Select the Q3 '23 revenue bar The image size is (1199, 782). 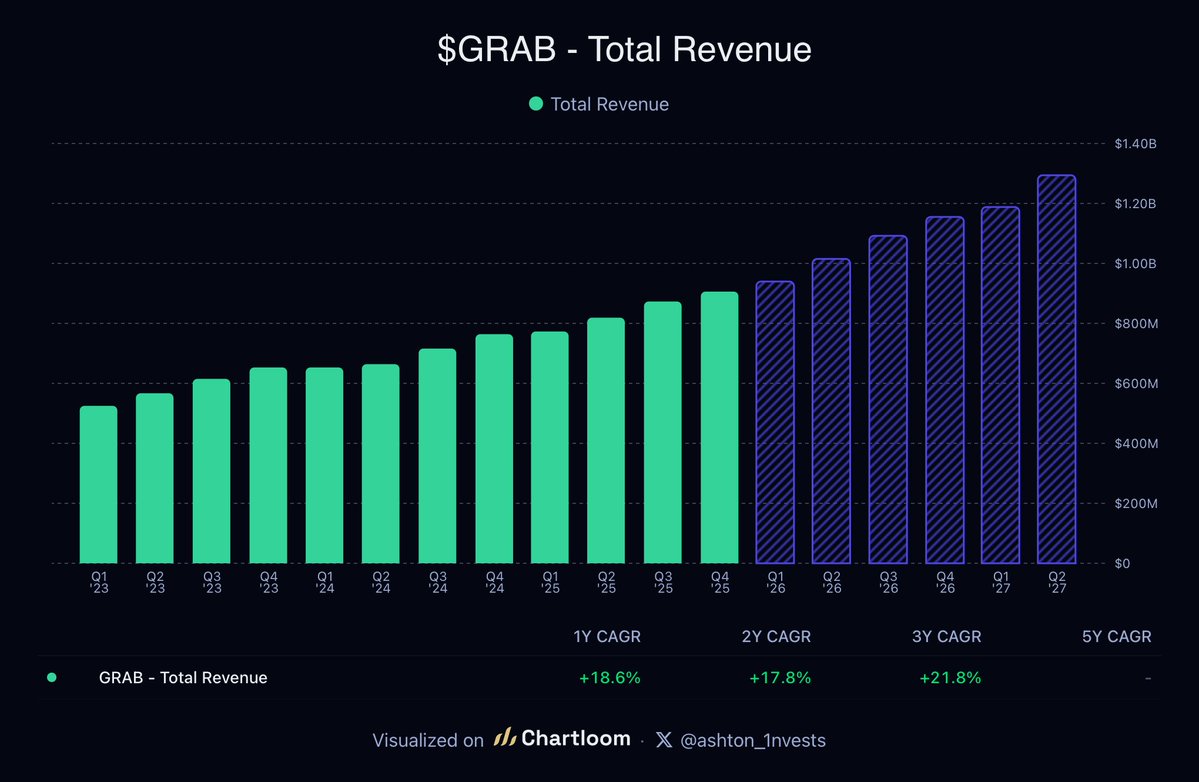tap(211, 471)
